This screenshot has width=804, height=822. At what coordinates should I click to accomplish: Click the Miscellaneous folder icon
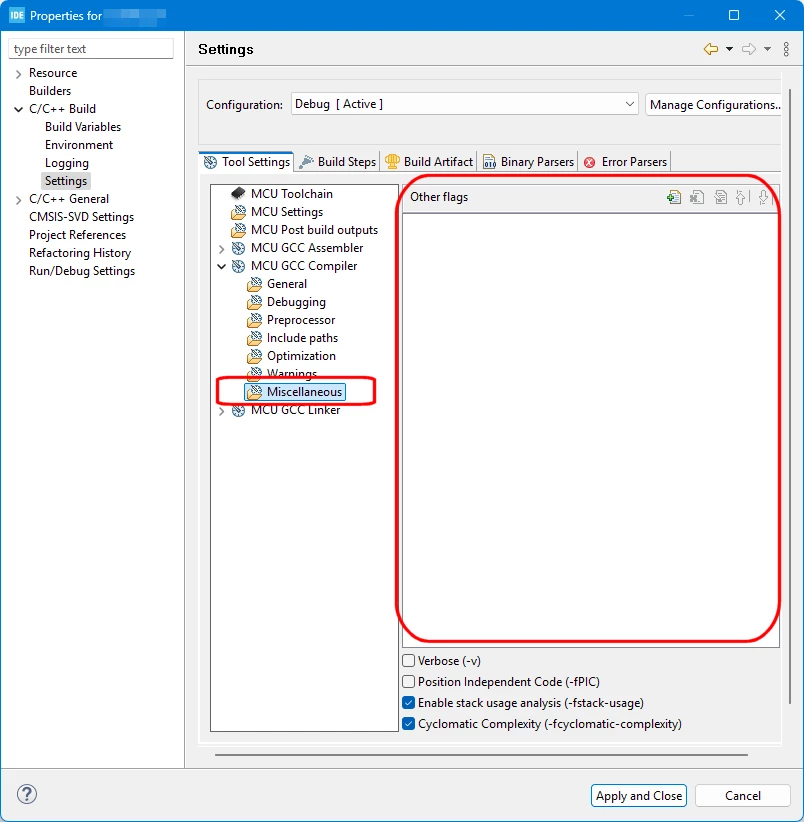click(254, 392)
